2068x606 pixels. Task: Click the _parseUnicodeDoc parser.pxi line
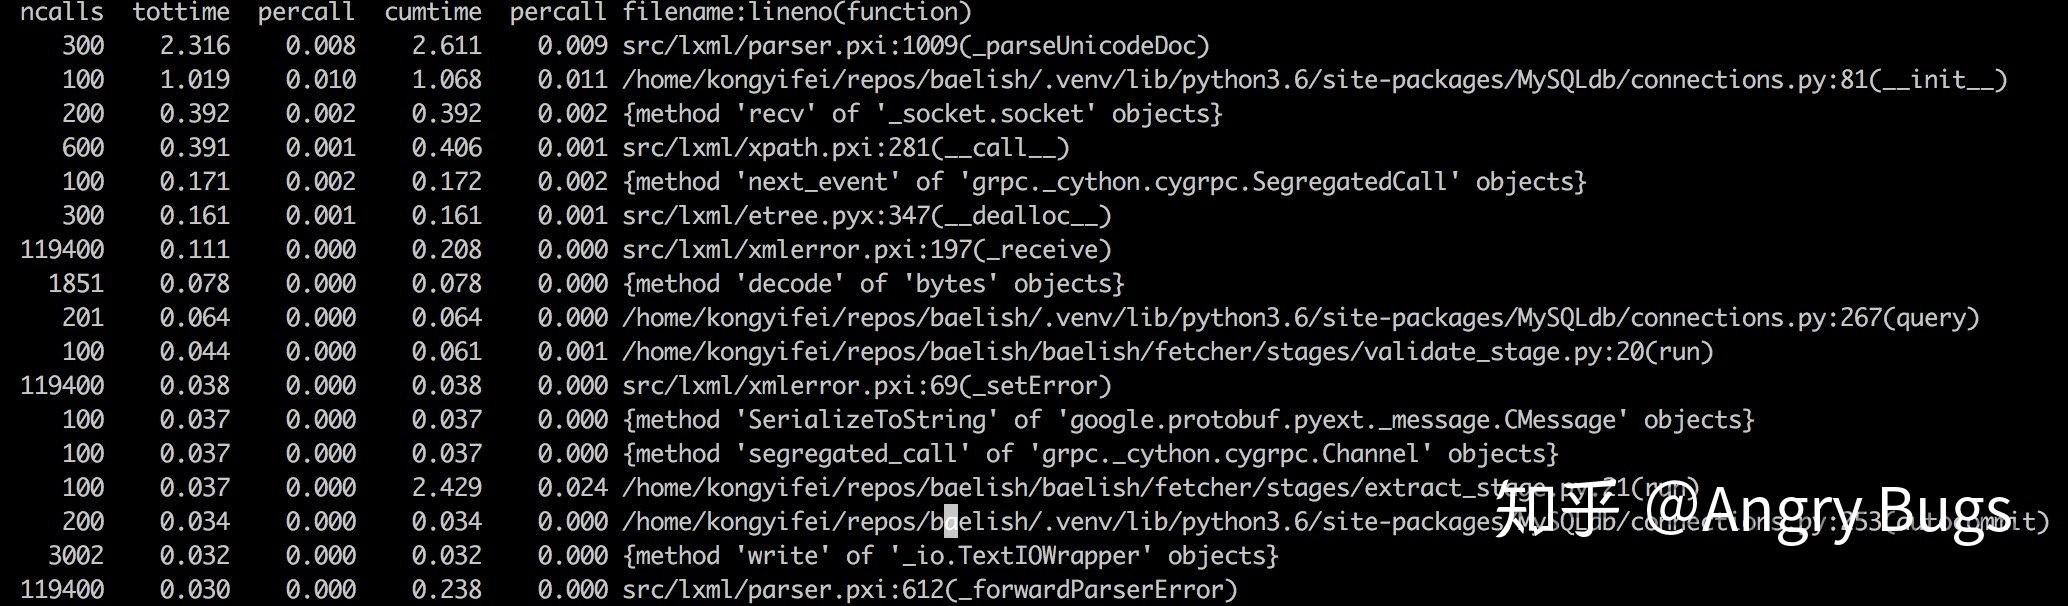[x=916, y=46]
